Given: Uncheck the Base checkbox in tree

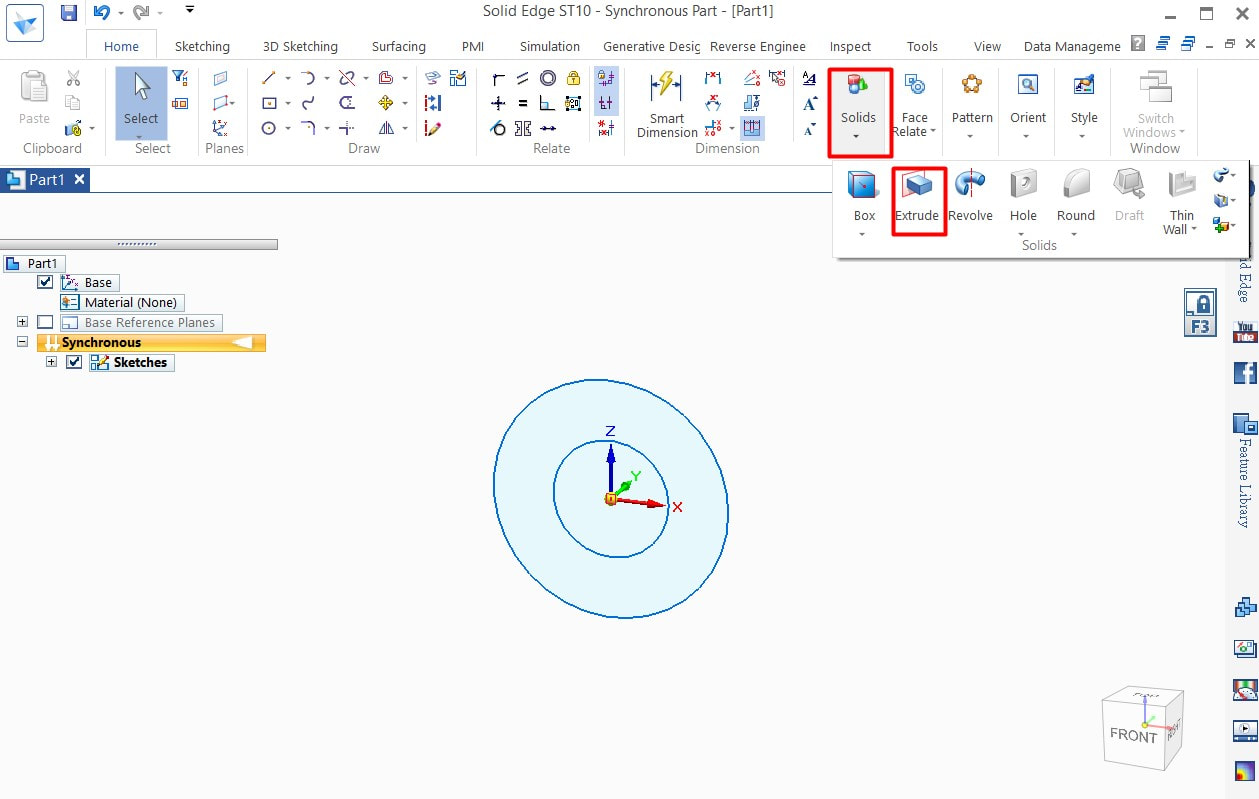Looking at the screenshot, I should pos(45,282).
